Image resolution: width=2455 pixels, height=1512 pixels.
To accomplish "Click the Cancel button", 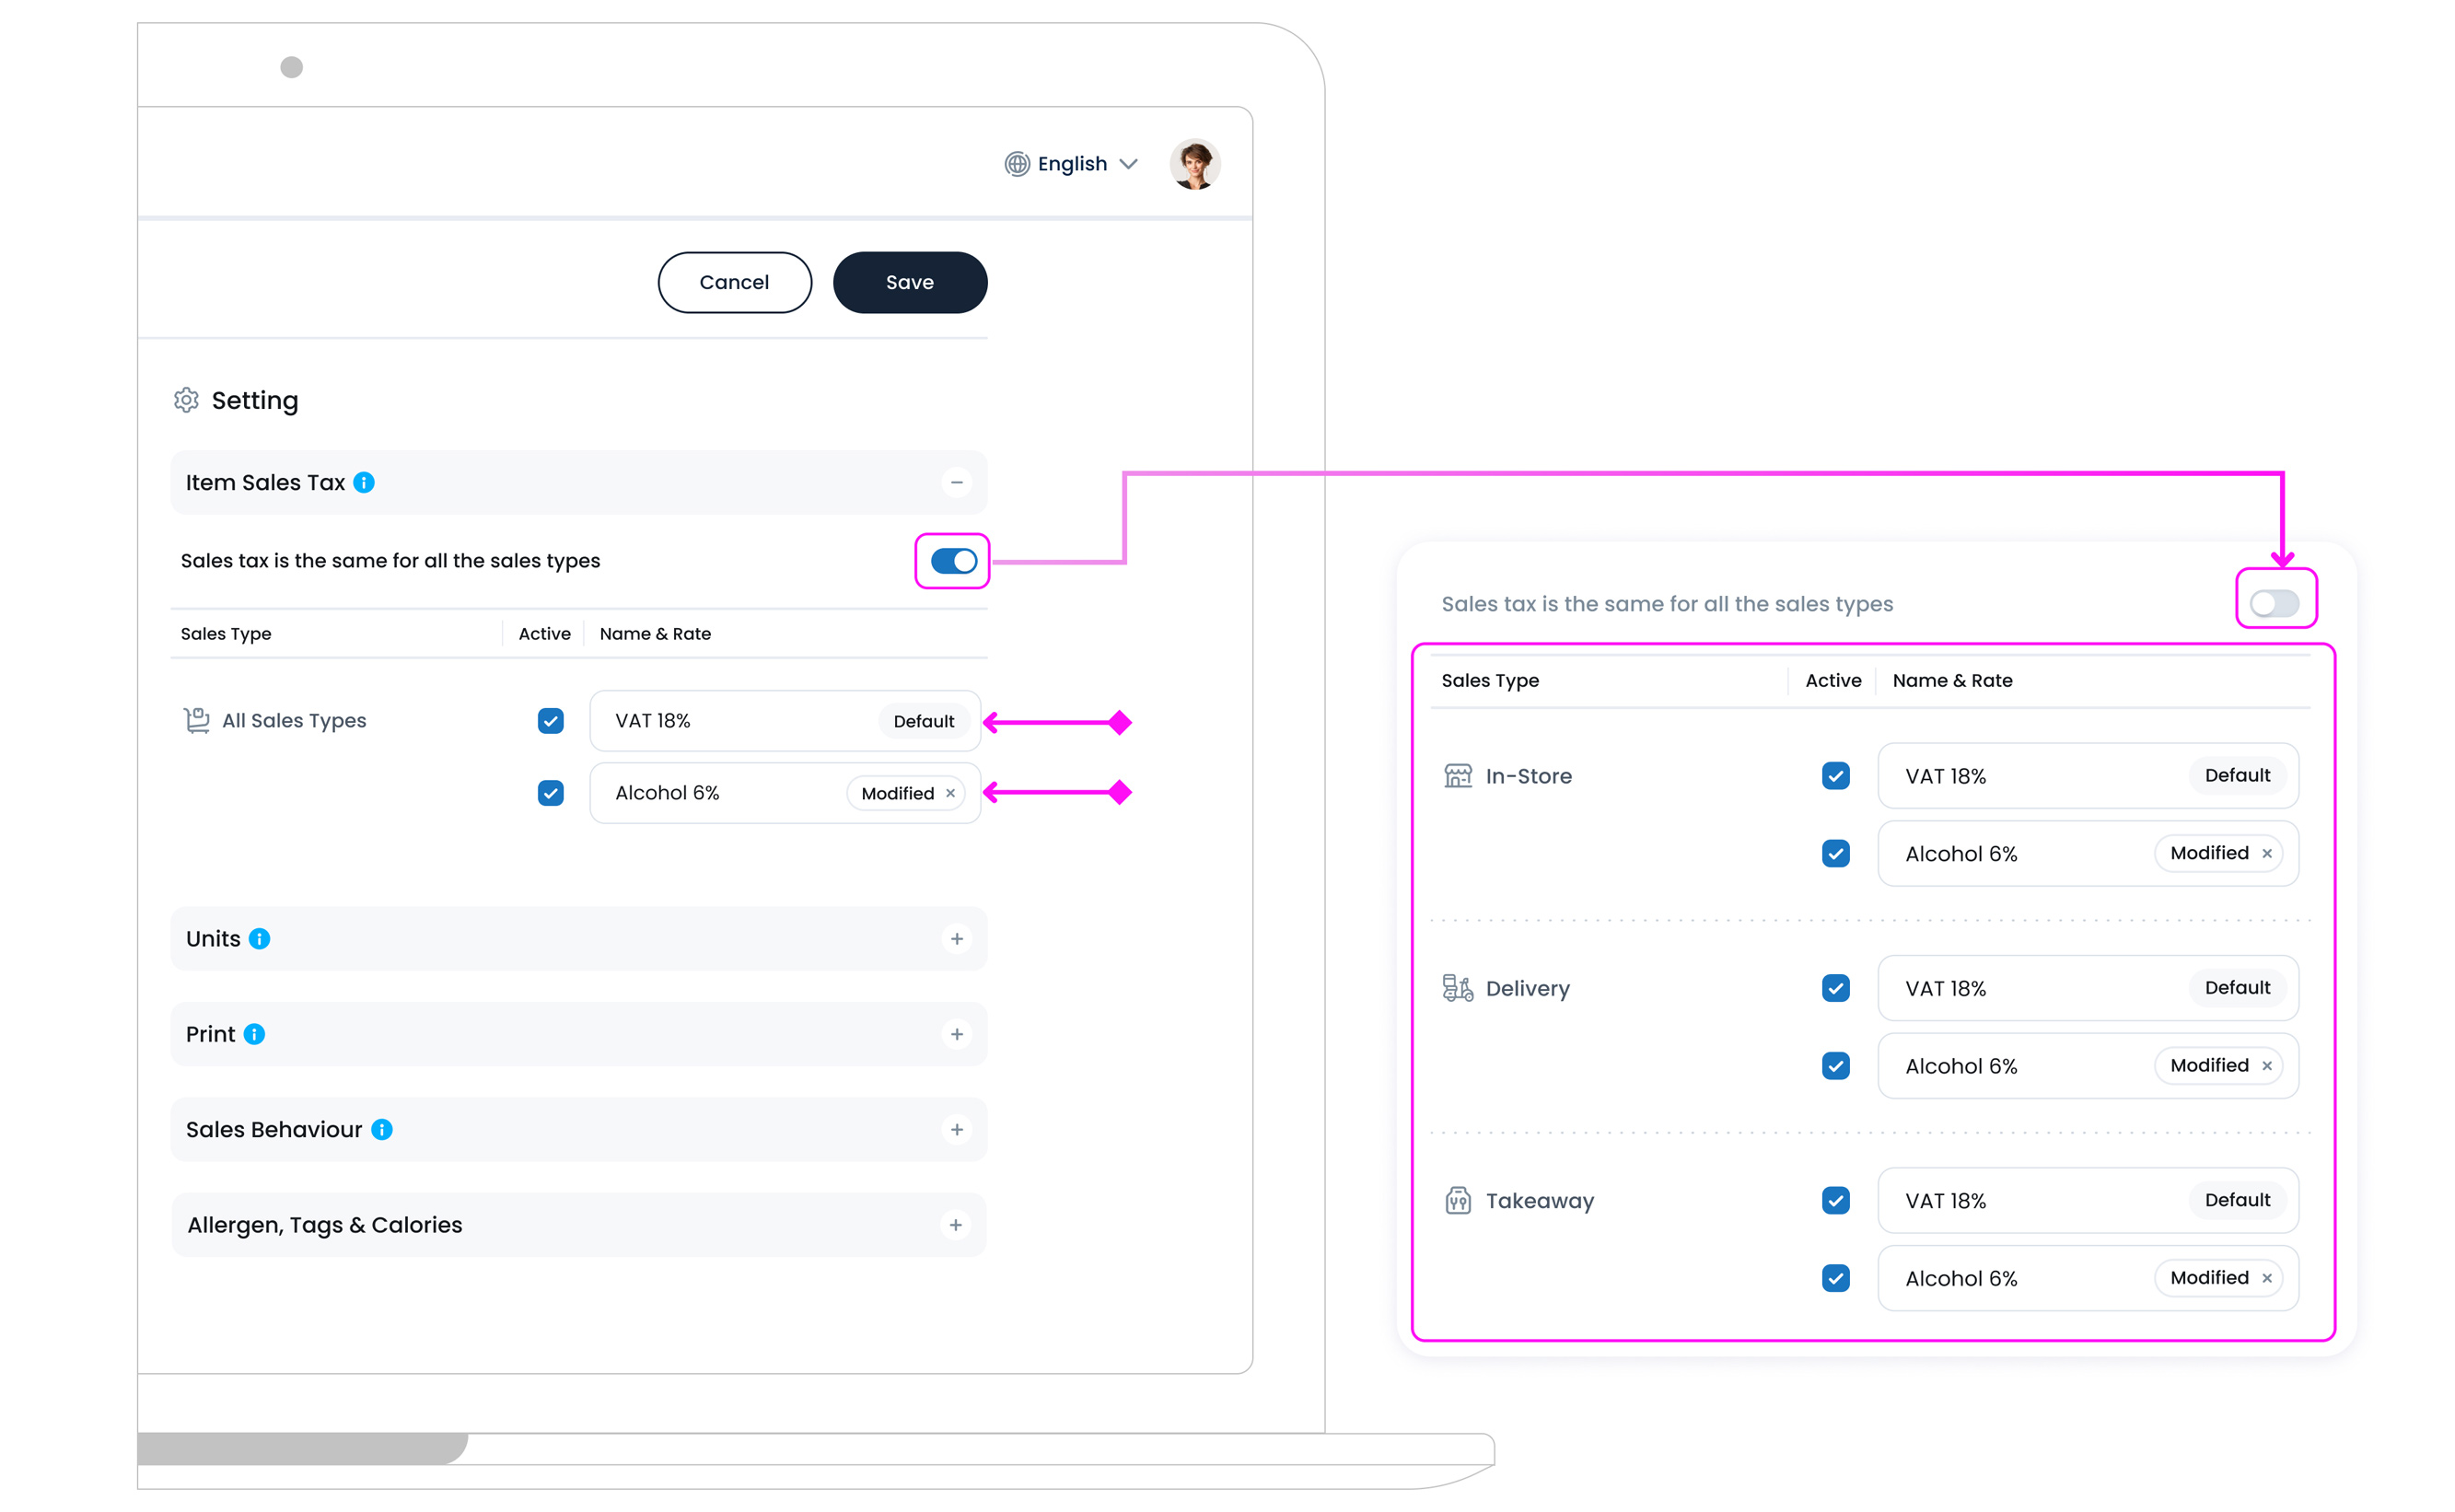I will [x=734, y=283].
